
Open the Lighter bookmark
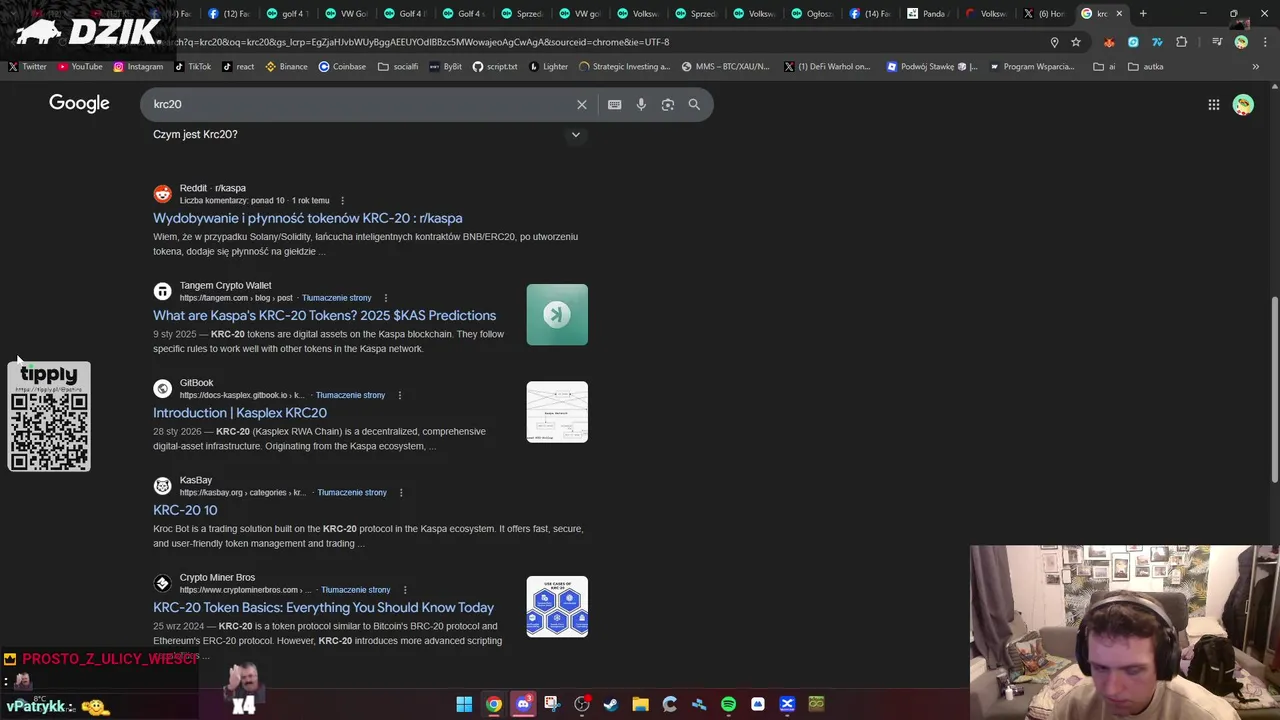pyautogui.click(x=548, y=66)
